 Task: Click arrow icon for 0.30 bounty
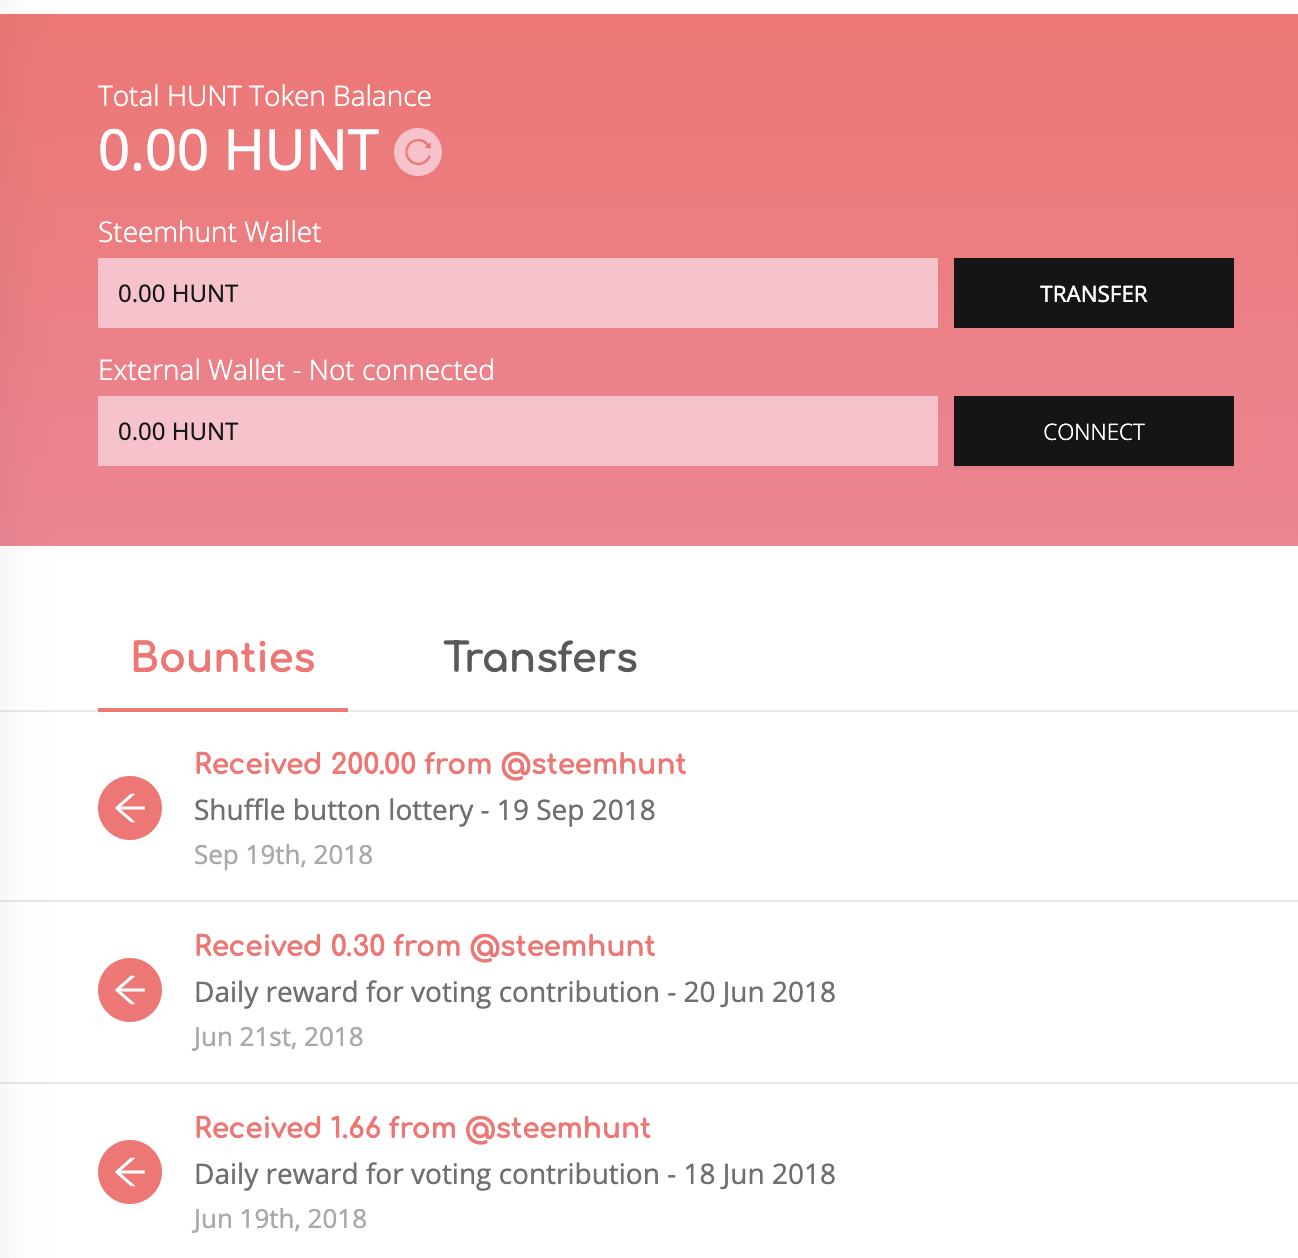pyautogui.click(x=130, y=990)
